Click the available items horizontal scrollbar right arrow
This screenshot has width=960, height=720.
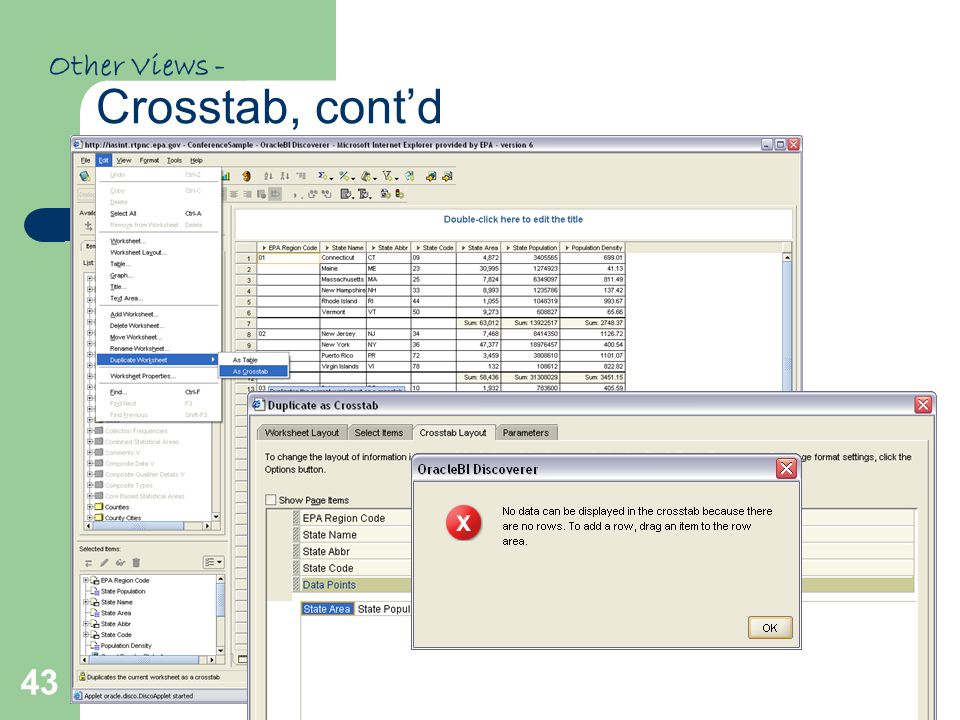(207, 526)
